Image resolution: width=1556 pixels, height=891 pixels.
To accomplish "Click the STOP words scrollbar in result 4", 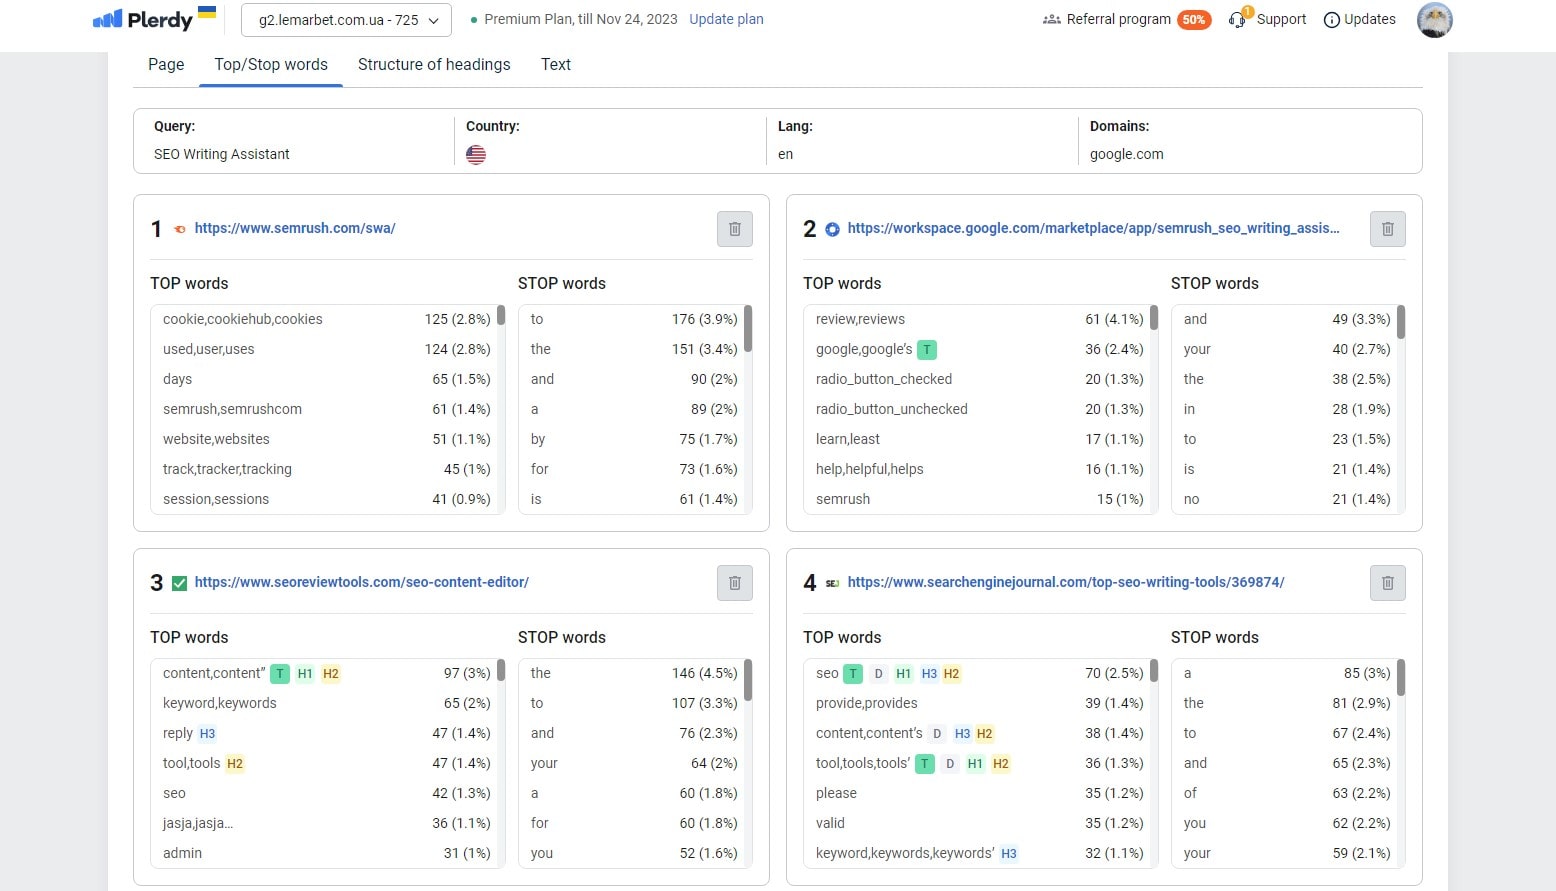I will pyautogui.click(x=1401, y=678).
